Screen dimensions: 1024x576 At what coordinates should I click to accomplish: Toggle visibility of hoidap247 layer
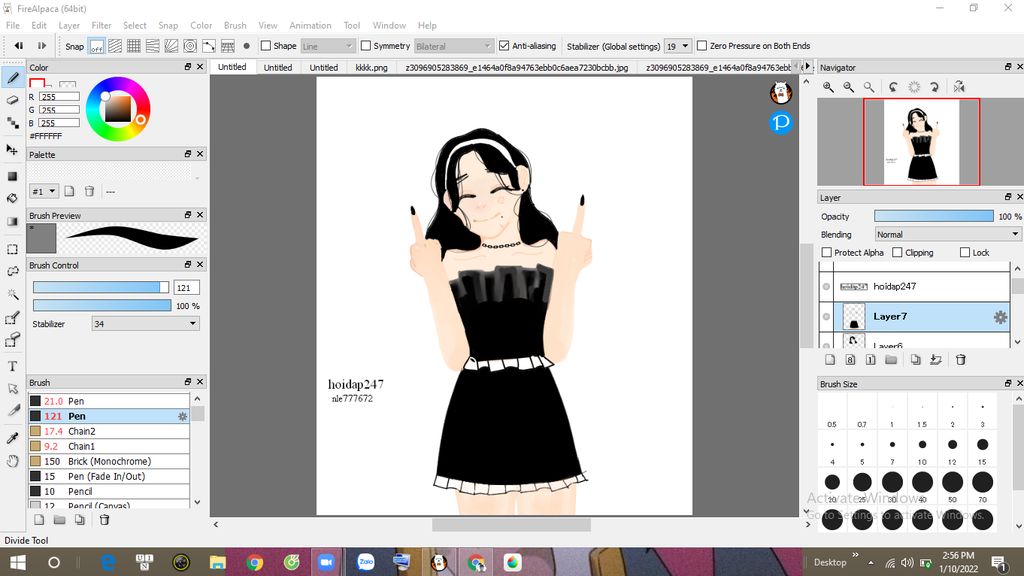[826, 287]
